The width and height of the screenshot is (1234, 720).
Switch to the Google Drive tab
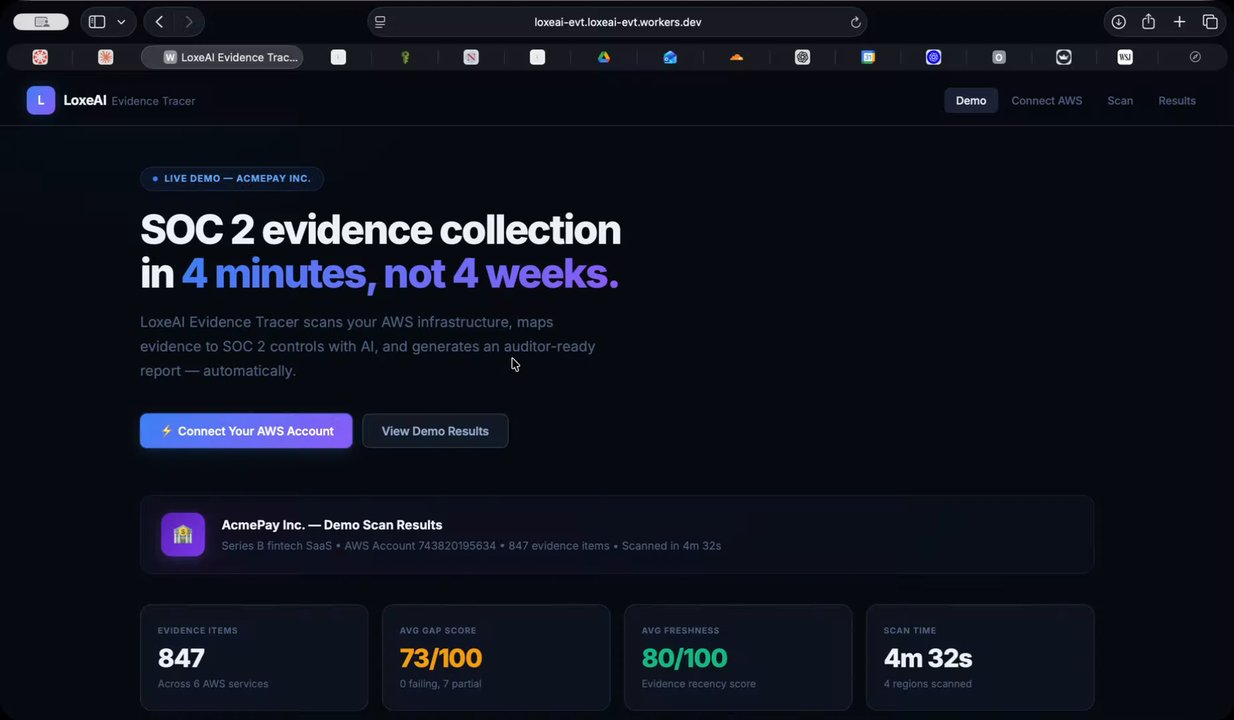point(604,57)
